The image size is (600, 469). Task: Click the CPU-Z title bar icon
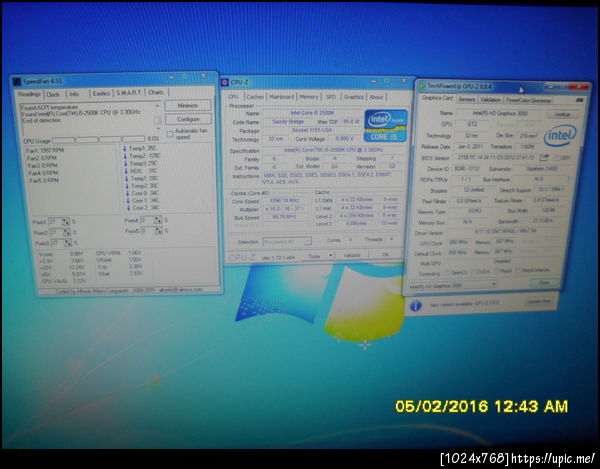pyautogui.click(x=225, y=82)
